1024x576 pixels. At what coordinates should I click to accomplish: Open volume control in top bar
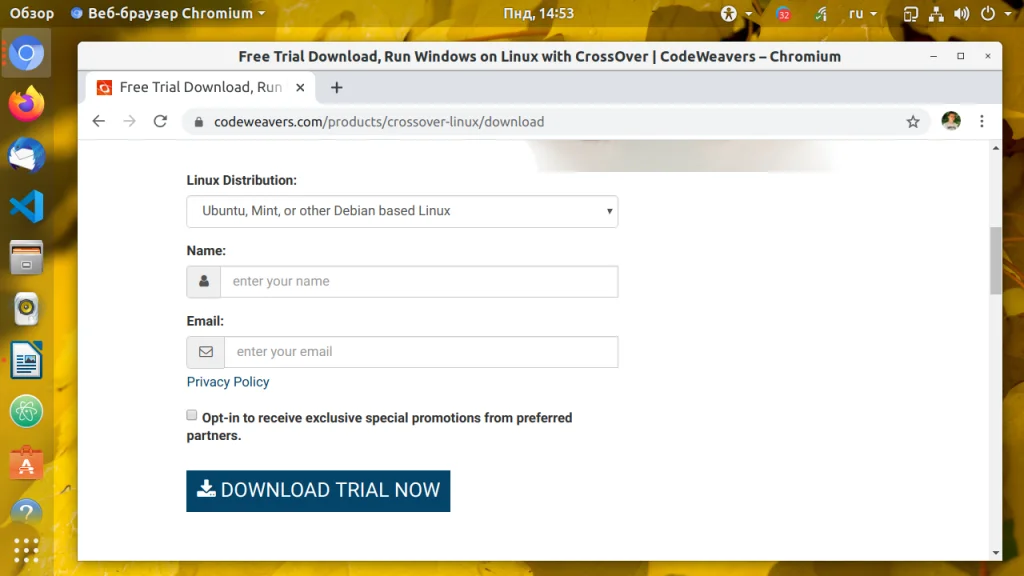961,14
